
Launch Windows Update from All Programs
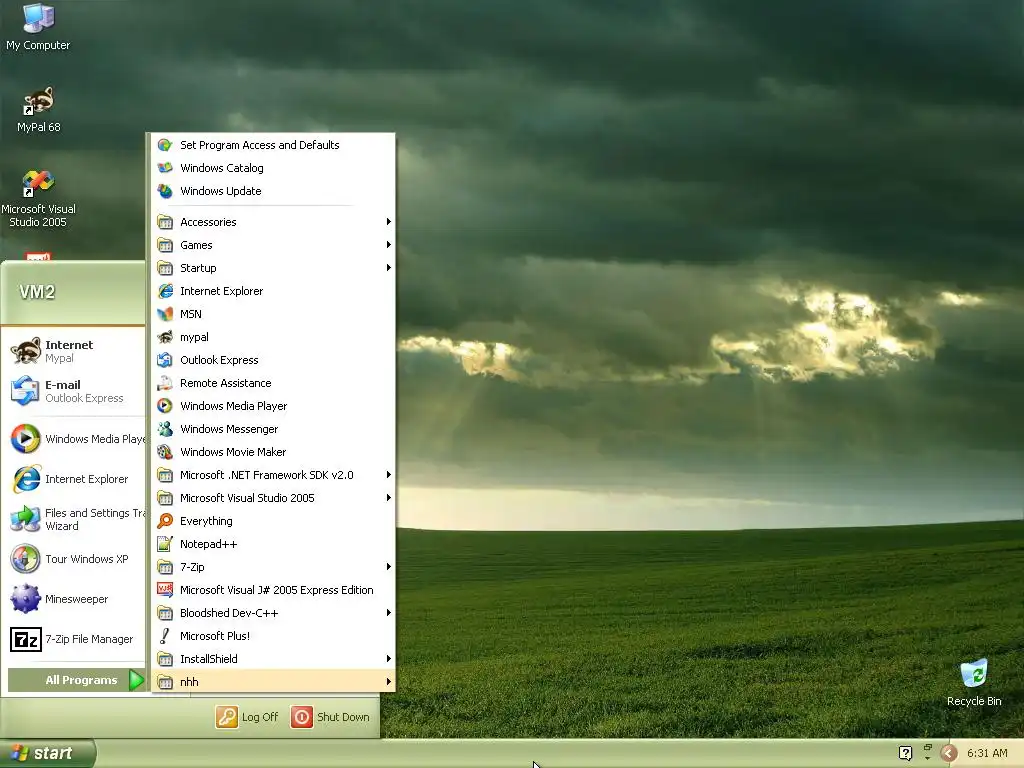pos(274,191)
